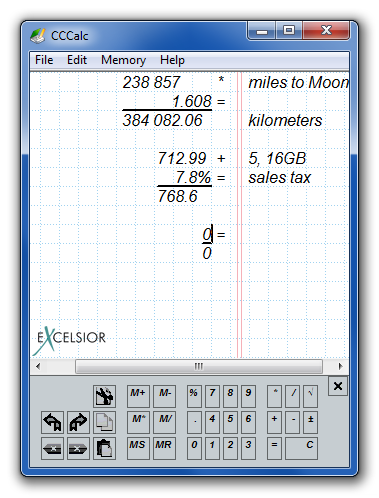The height and width of the screenshot is (498, 379).
Task: Tap the digit 8 key
Action: pos(230,396)
